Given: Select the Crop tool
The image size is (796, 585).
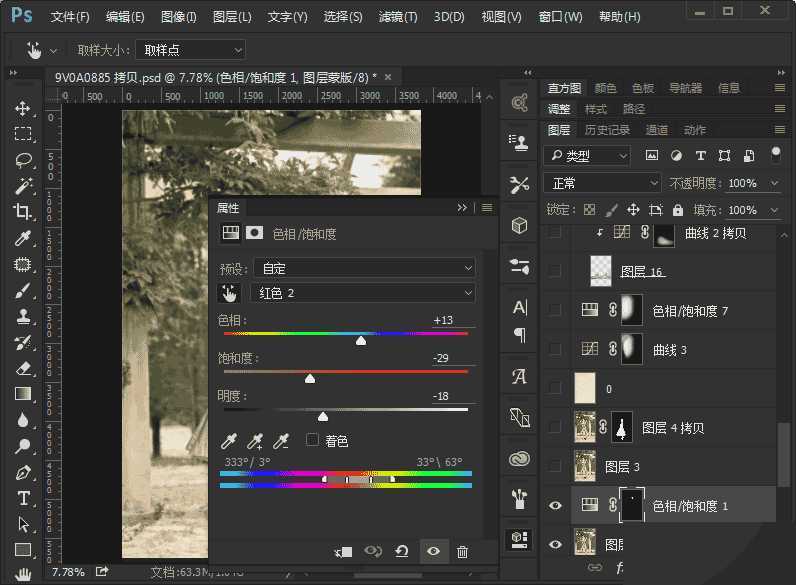Looking at the screenshot, I should [x=23, y=212].
